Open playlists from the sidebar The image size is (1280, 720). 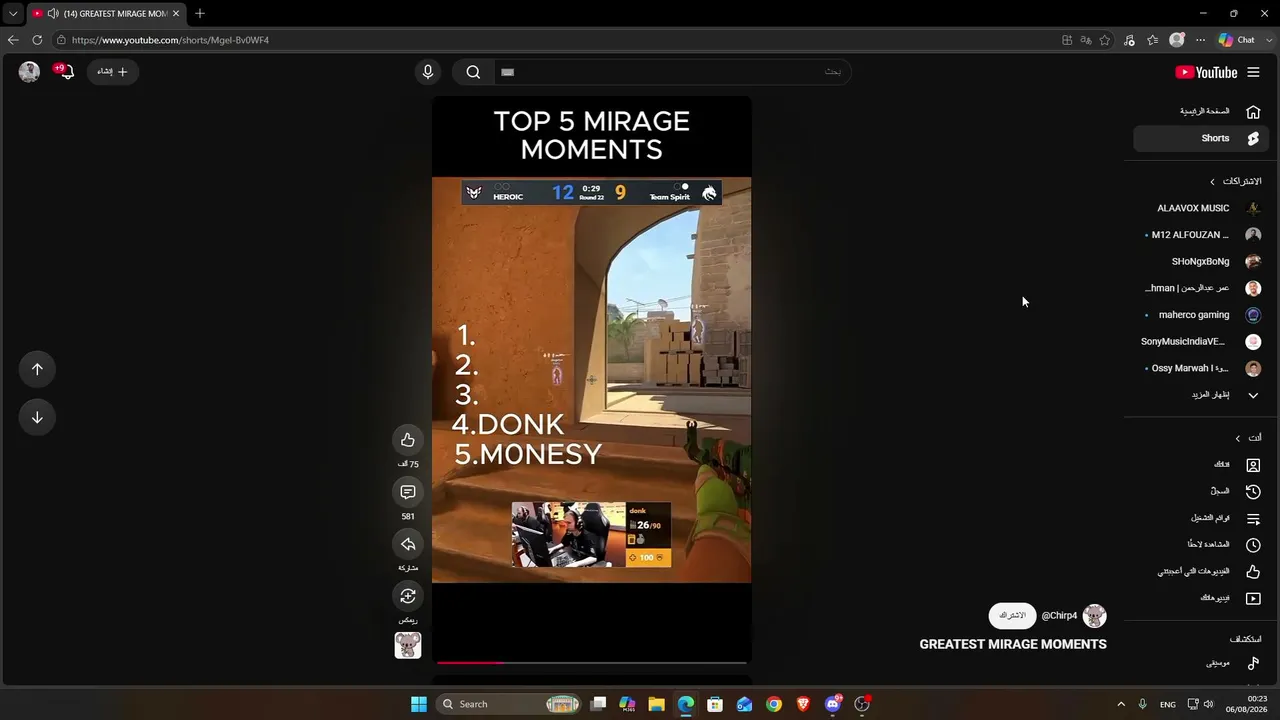coord(1201,518)
